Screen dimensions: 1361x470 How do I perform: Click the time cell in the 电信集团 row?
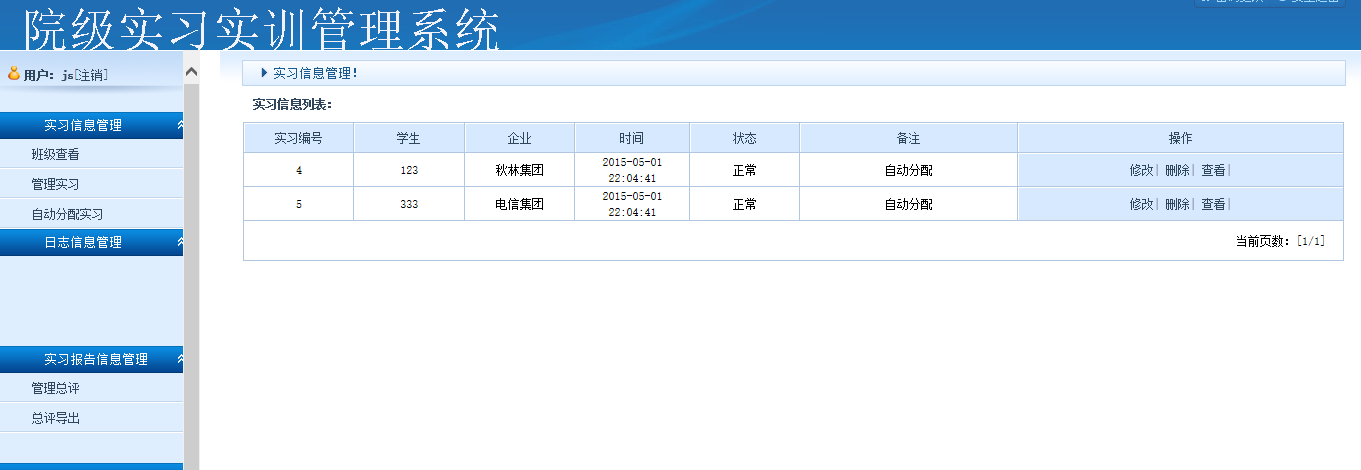[632, 204]
